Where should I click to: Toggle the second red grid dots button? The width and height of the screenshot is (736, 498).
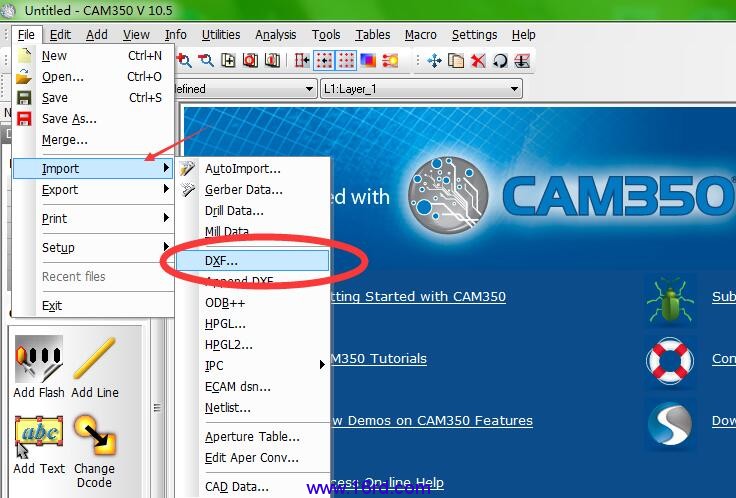pyautogui.click(x=346, y=61)
